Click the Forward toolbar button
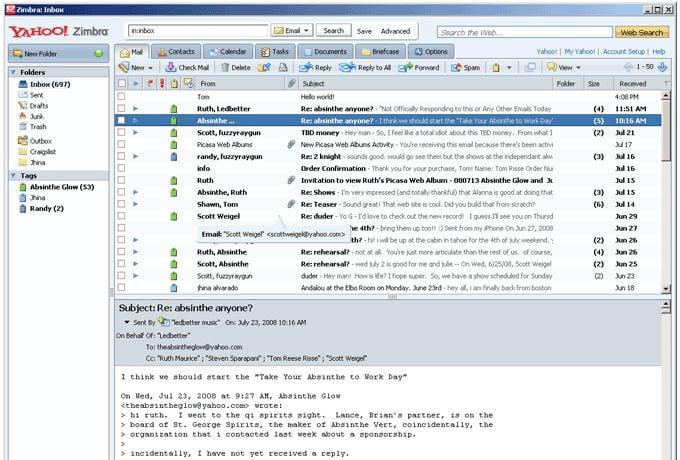The width and height of the screenshot is (680, 460). pyautogui.click(x=419, y=68)
